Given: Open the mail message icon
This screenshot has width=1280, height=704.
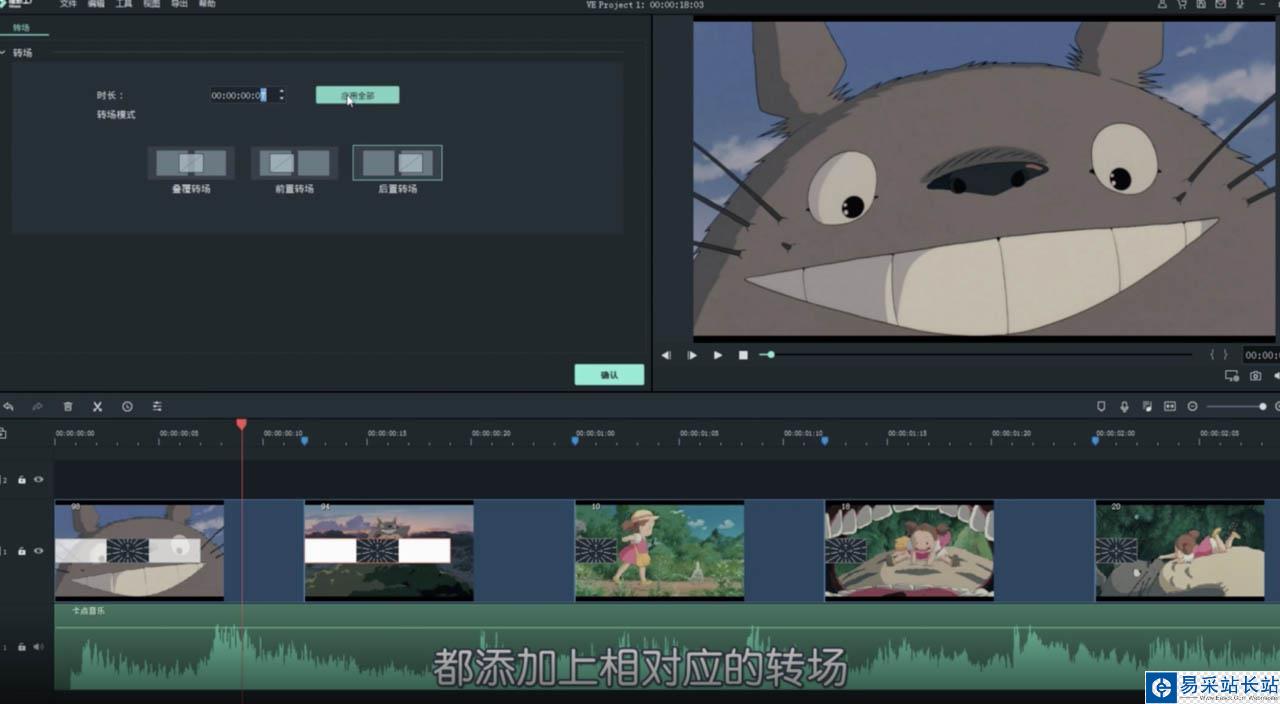Looking at the screenshot, I should 1221,5.
